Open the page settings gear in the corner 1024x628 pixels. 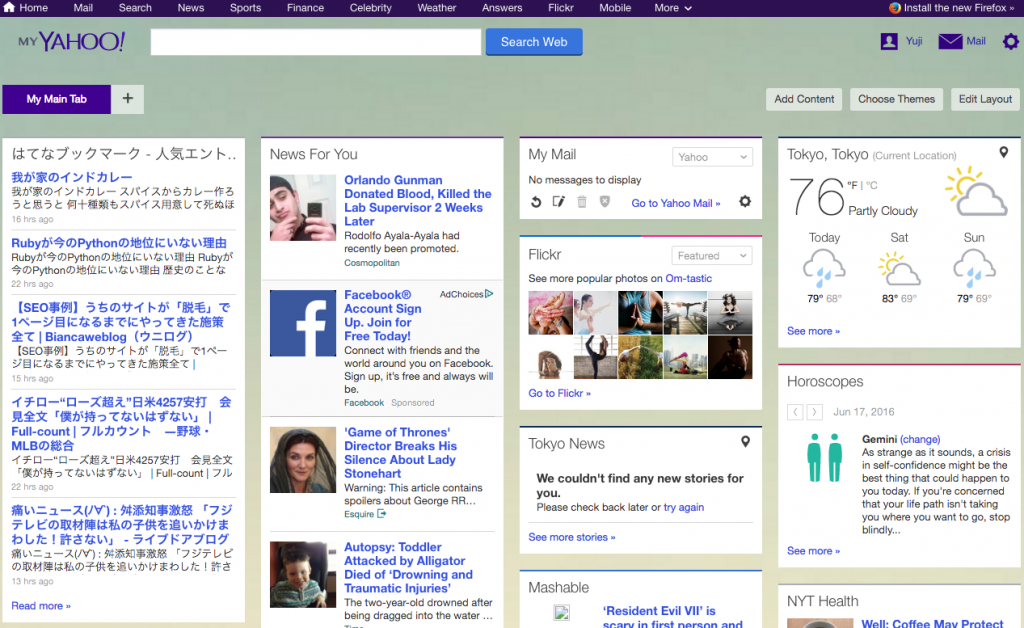click(x=1010, y=41)
